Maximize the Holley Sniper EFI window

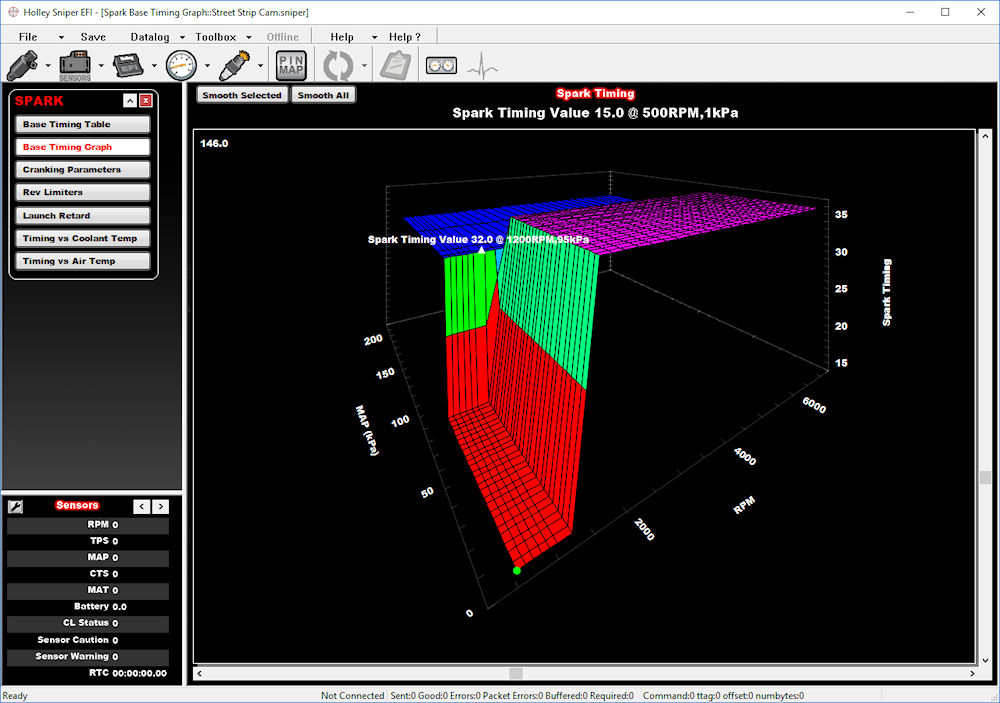(945, 12)
